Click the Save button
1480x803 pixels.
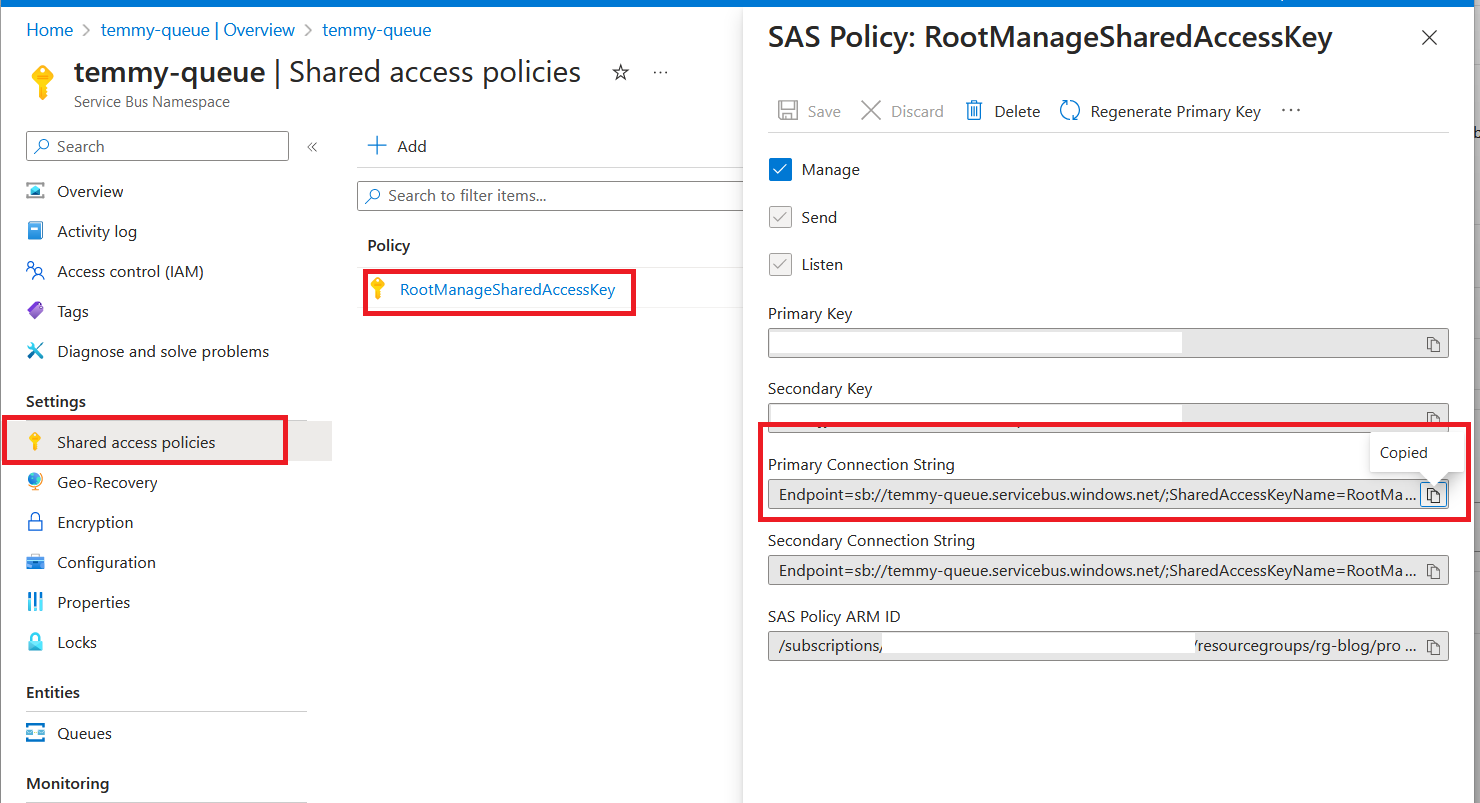coord(809,111)
